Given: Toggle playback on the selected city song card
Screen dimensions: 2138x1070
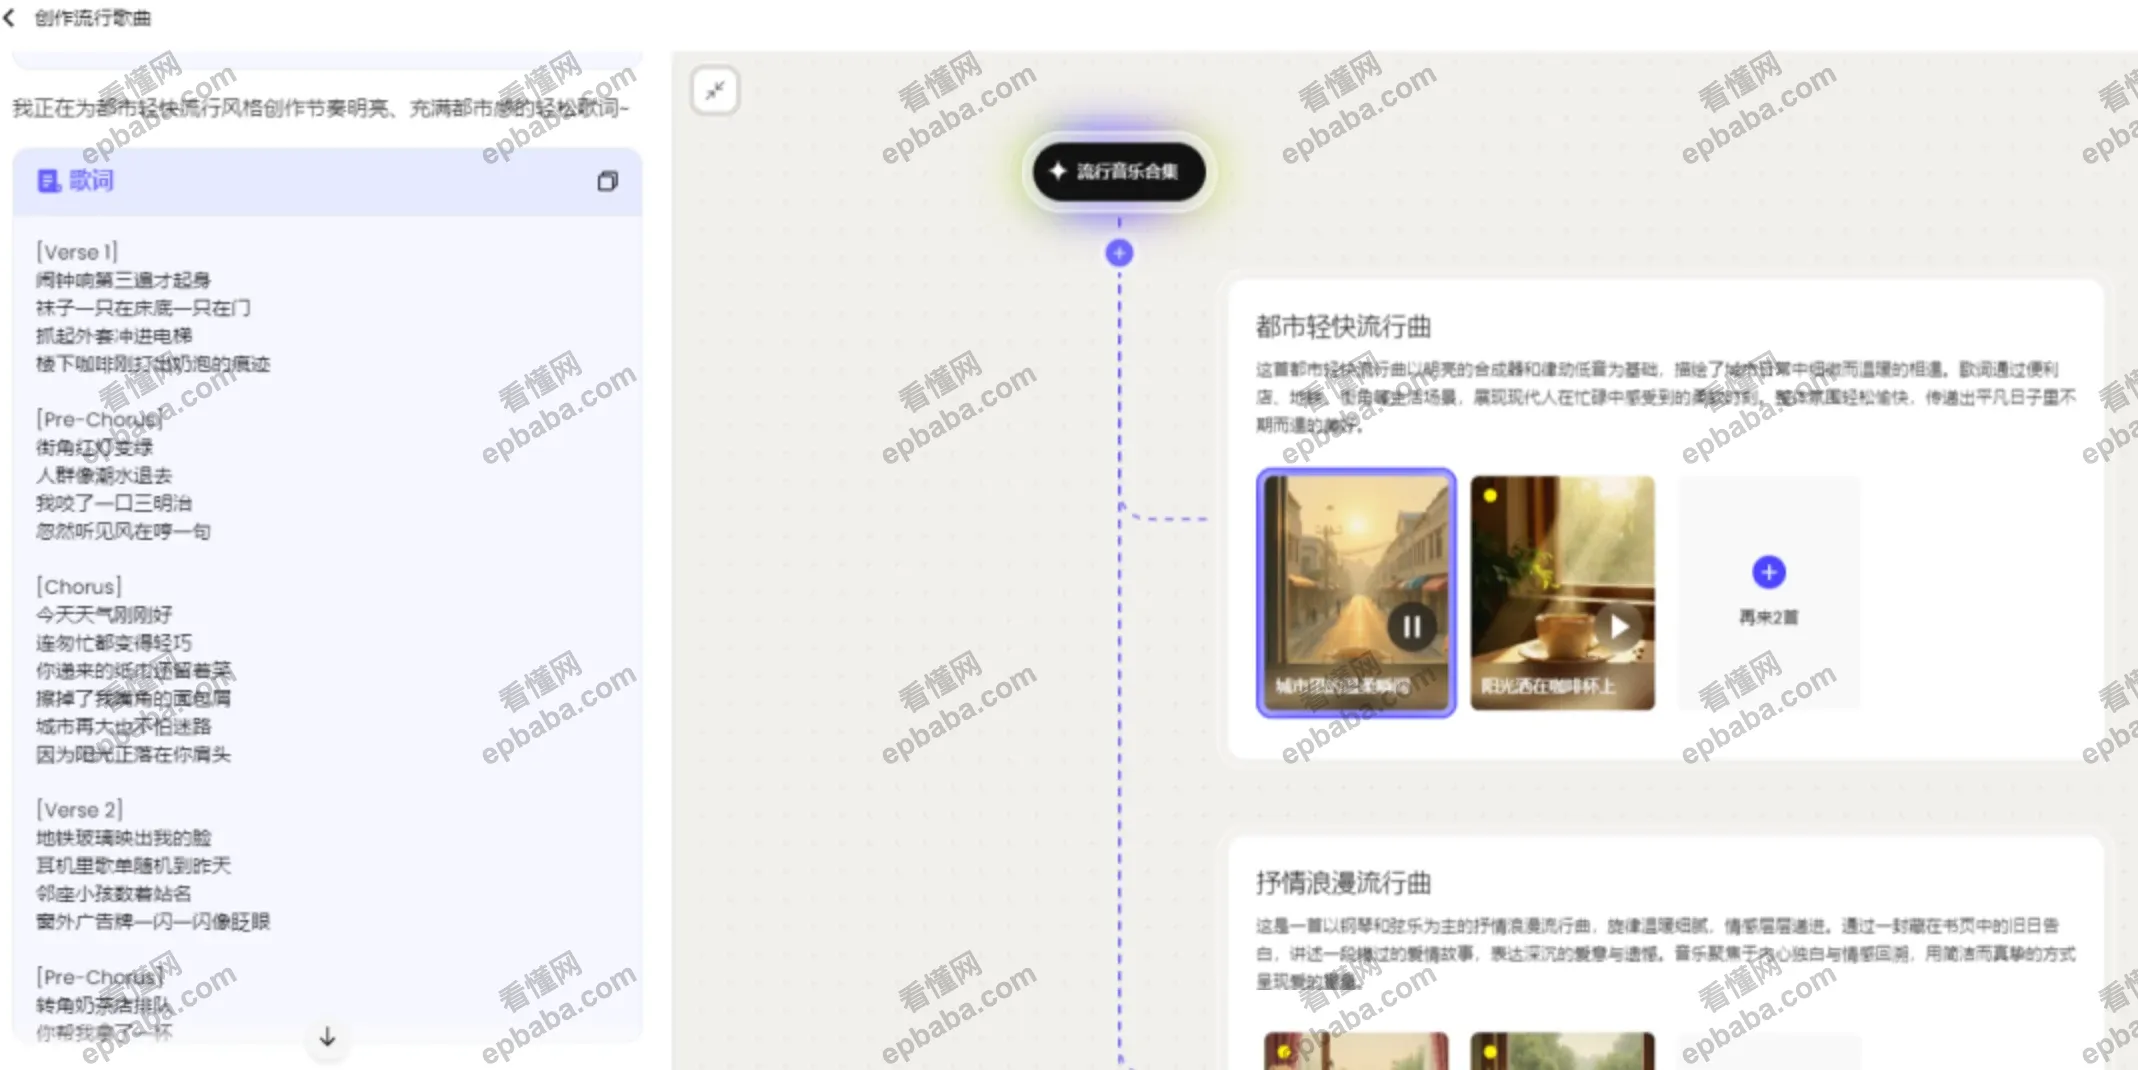Looking at the screenshot, I should [x=1413, y=627].
